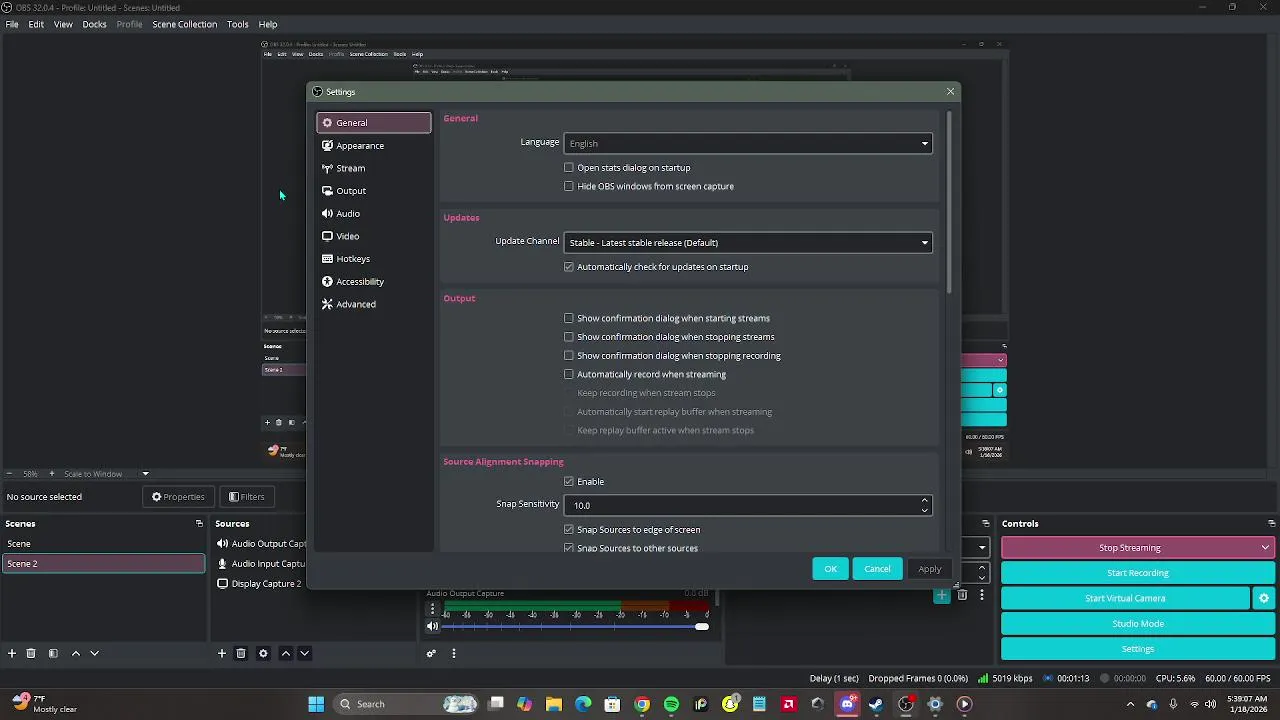Open source properties gear in Sources toolbar
This screenshot has height=720, width=1280.
pos(263,653)
